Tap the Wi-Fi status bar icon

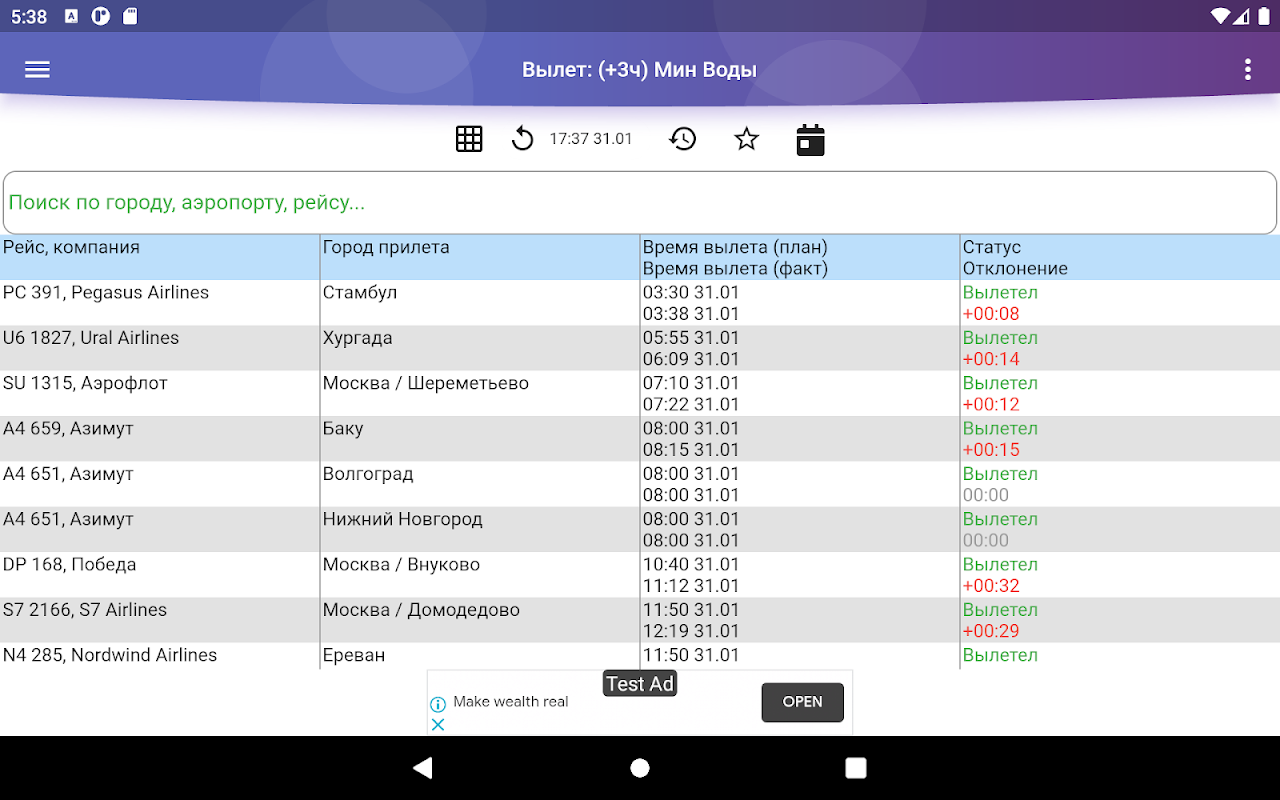(1220, 16)
